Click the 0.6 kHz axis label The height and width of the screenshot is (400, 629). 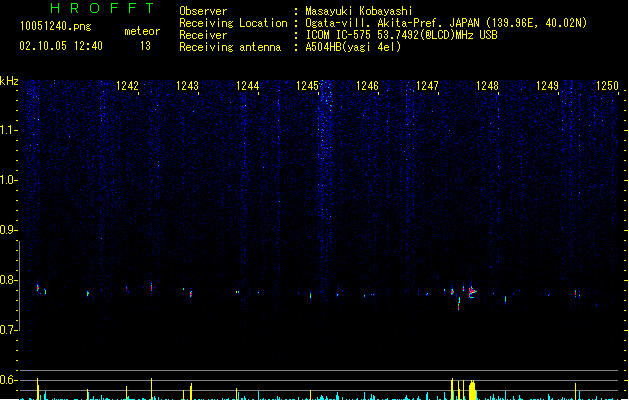coord(9,380)
